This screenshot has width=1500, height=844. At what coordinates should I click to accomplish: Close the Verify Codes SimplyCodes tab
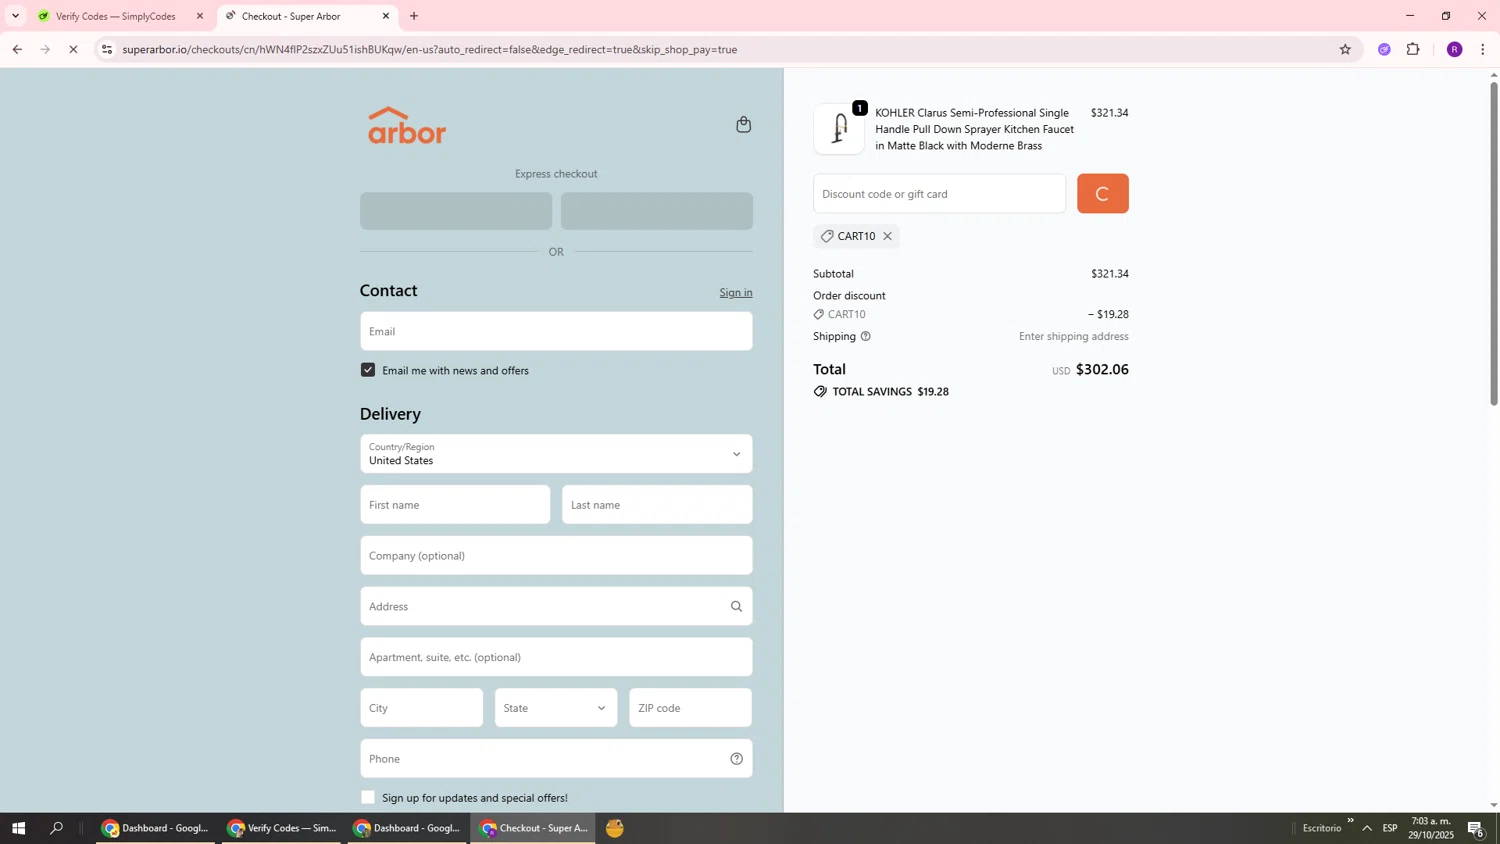199,16
